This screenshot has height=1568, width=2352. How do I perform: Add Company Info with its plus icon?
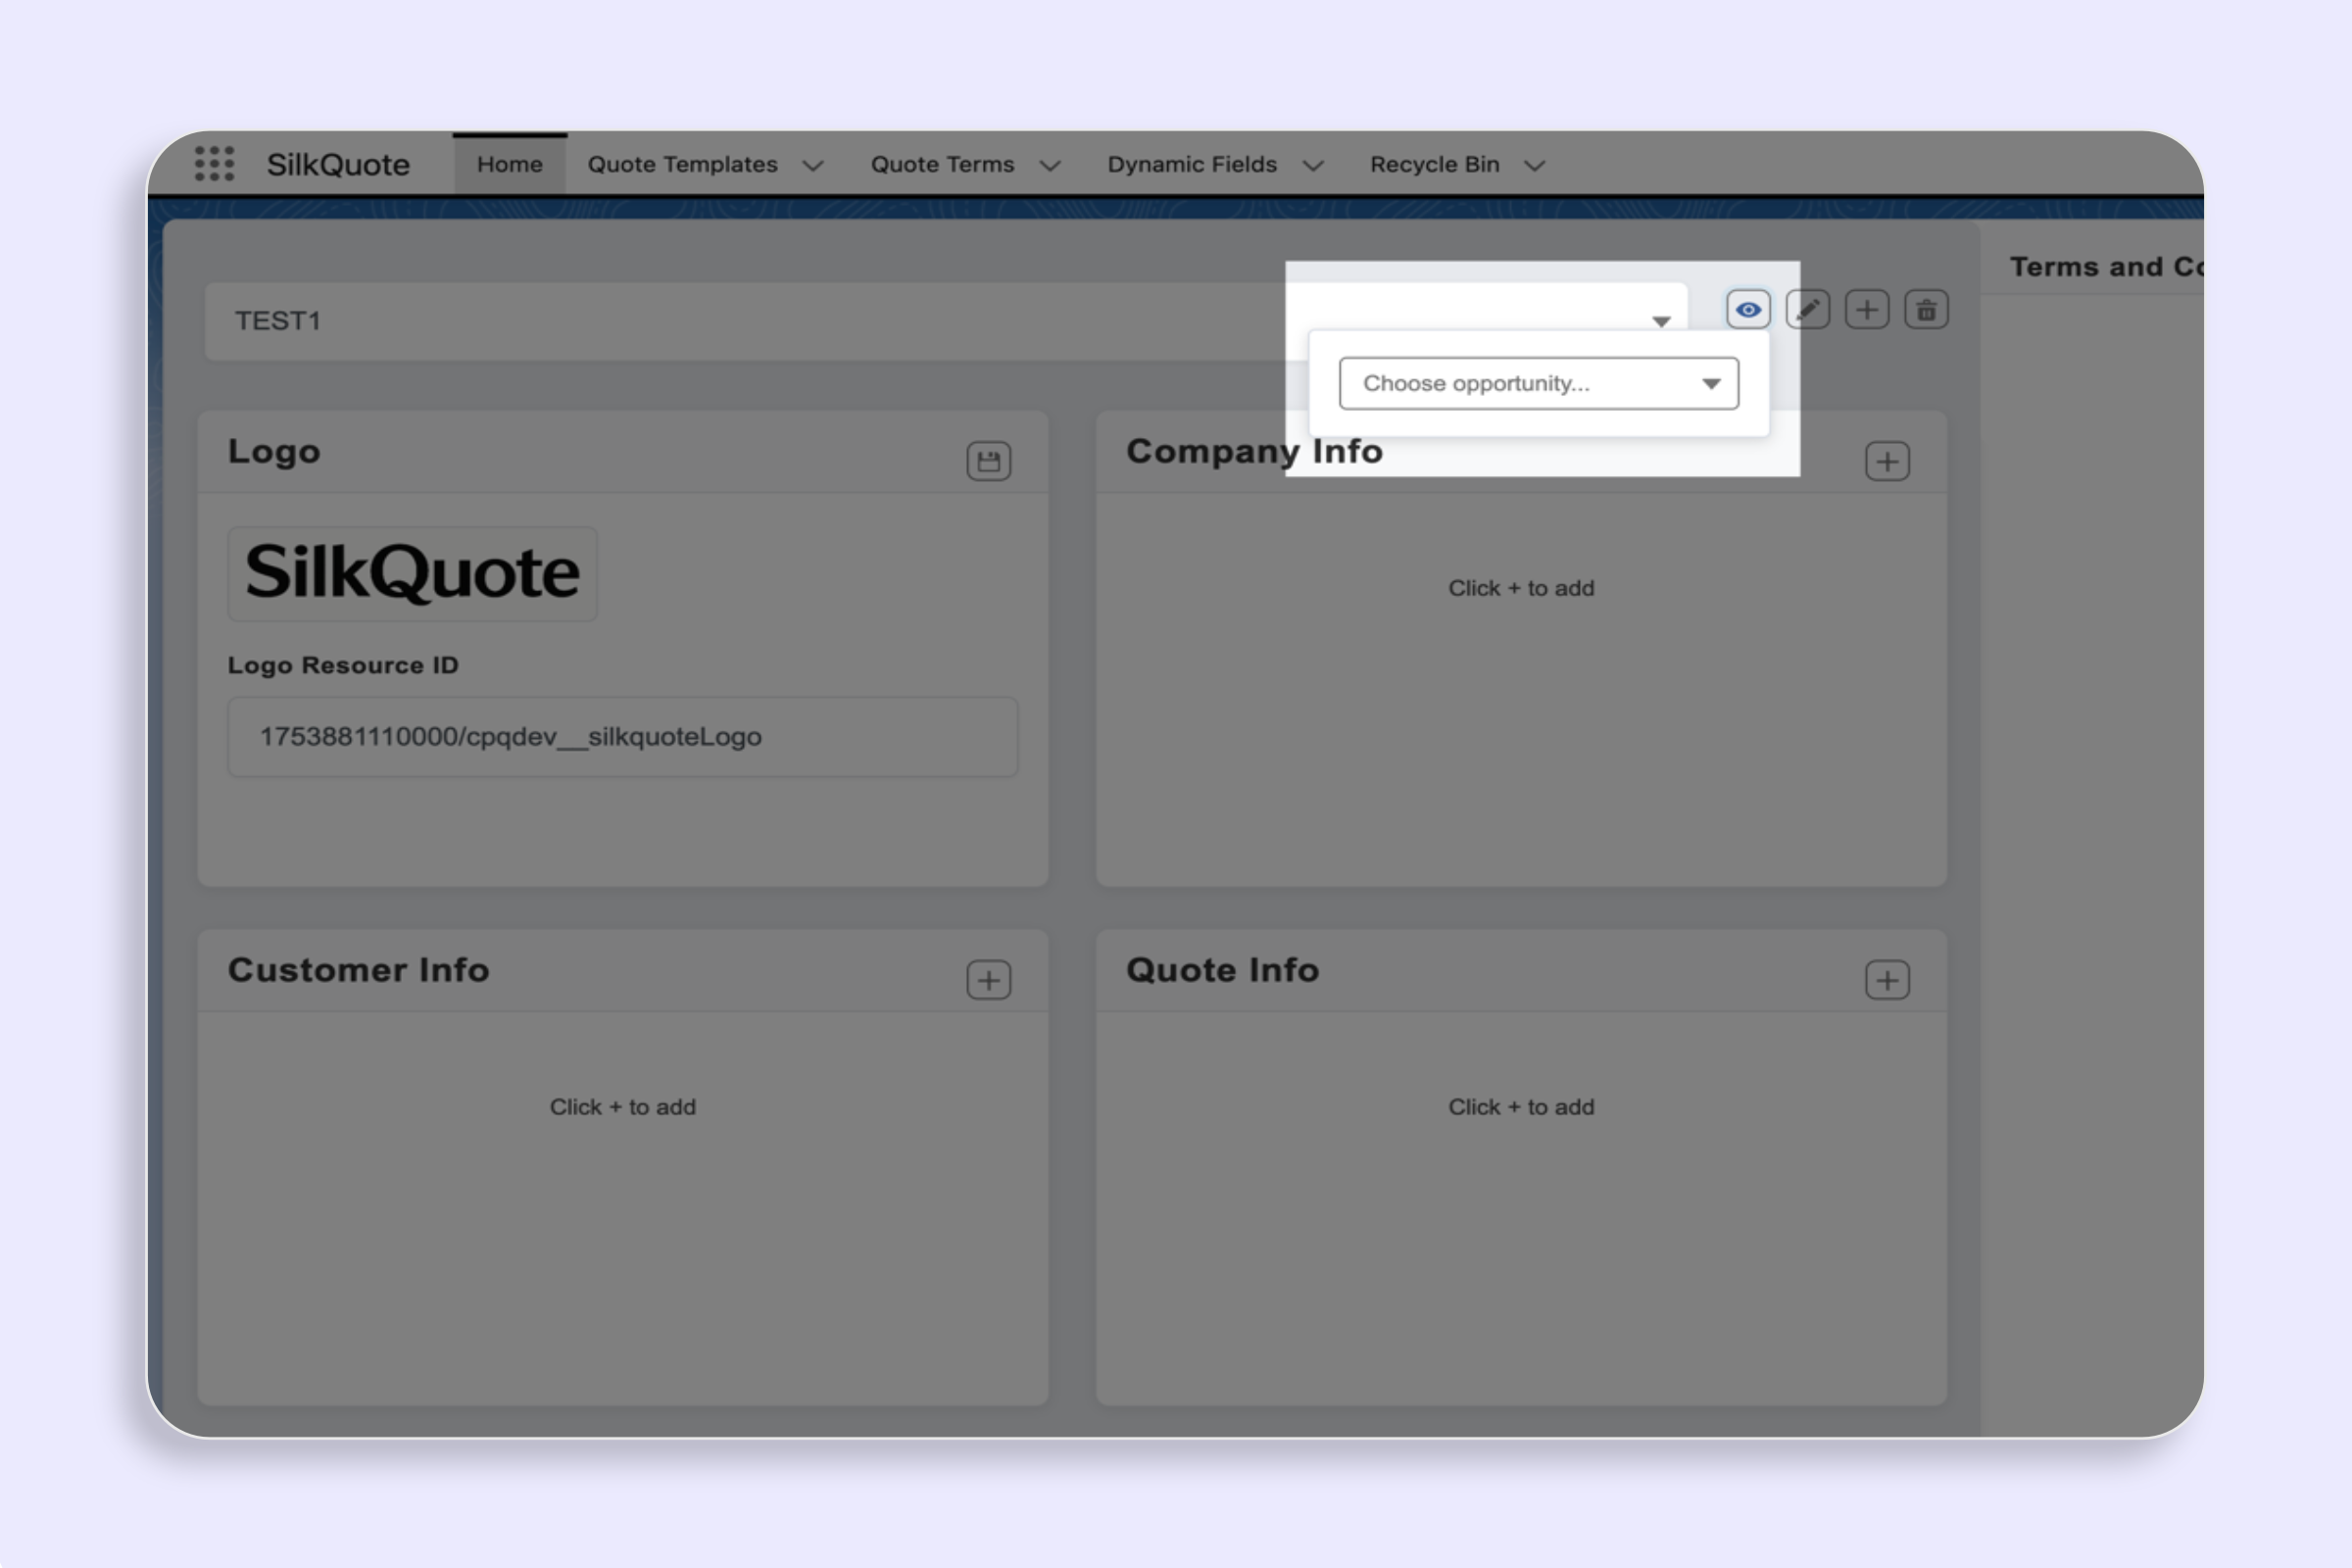[x=1887, y=460]
